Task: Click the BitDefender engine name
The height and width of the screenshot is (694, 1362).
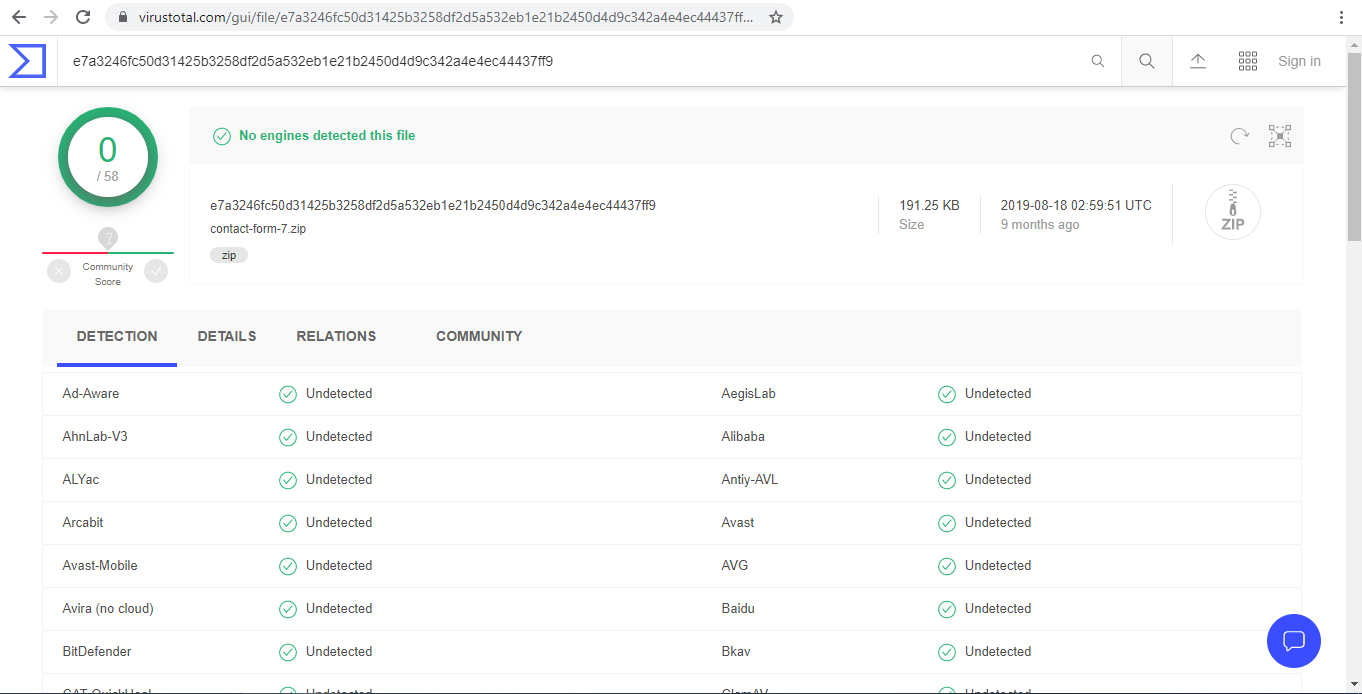Action: (x=97, y=652)
